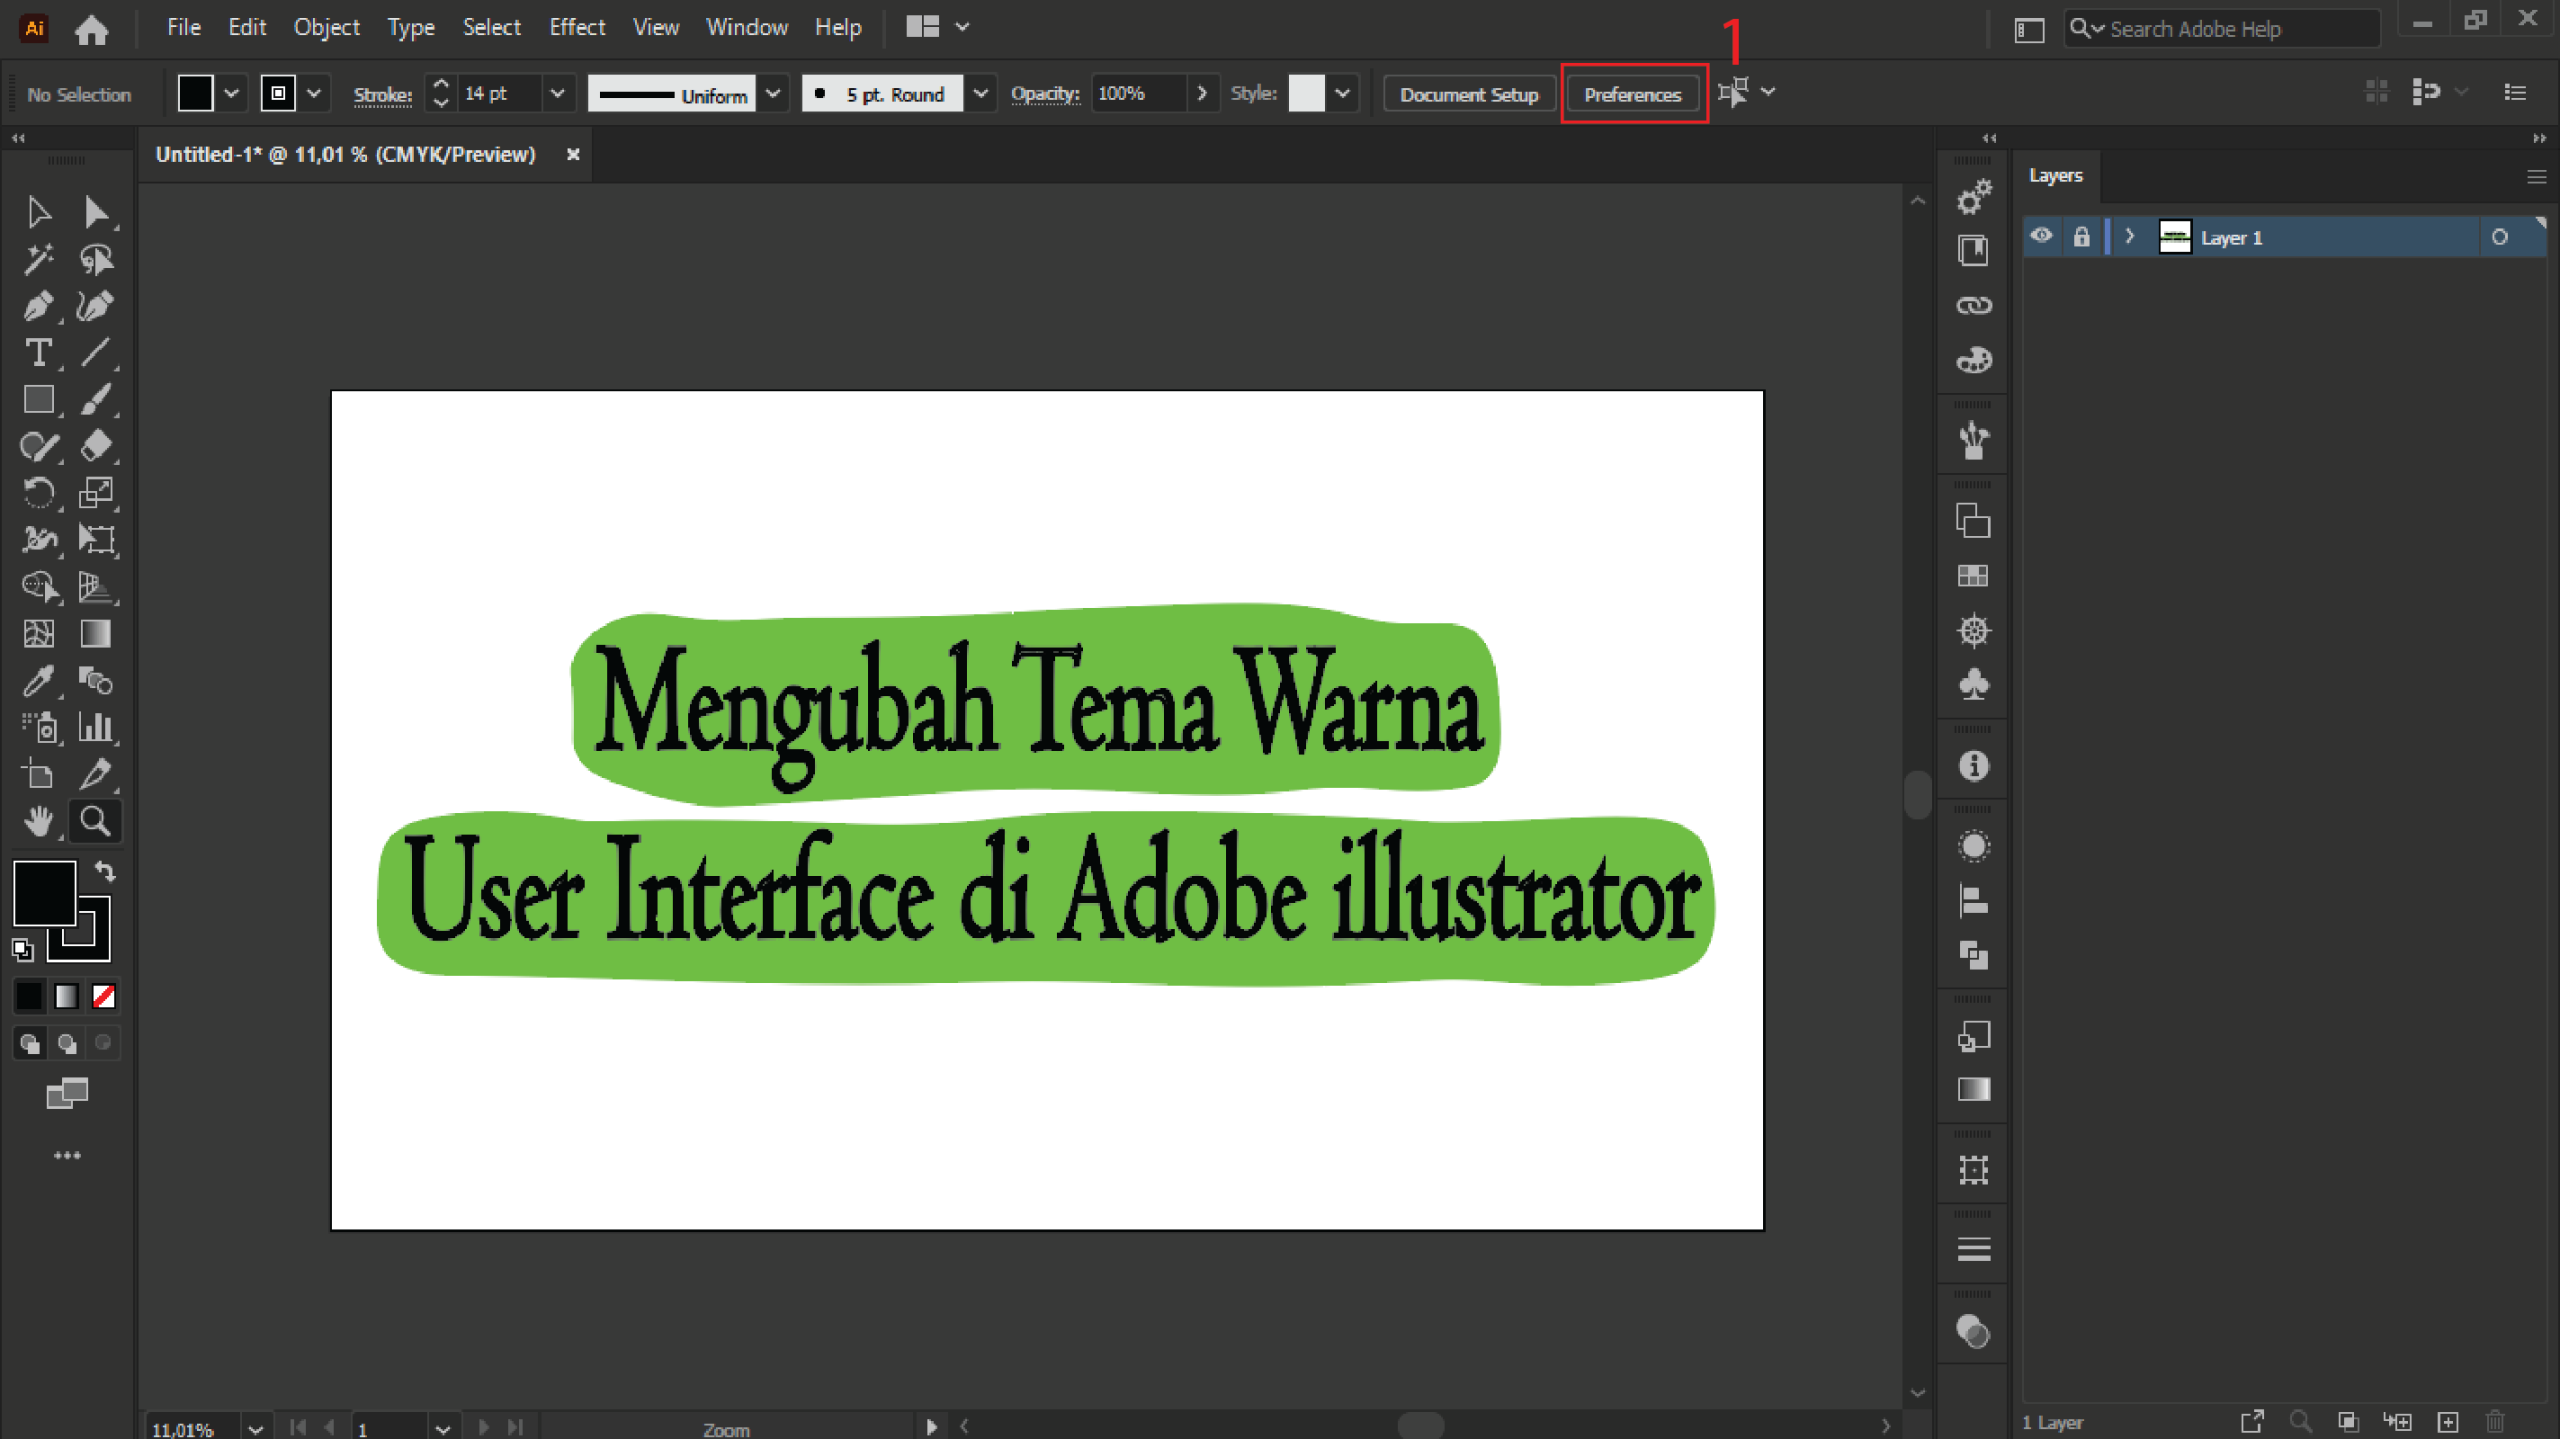Image resolution: width=2560 pixels, height=1439 pixels.
Task: Open the Uniform variable width profile dropdown
Action: [x=773, y=94]
